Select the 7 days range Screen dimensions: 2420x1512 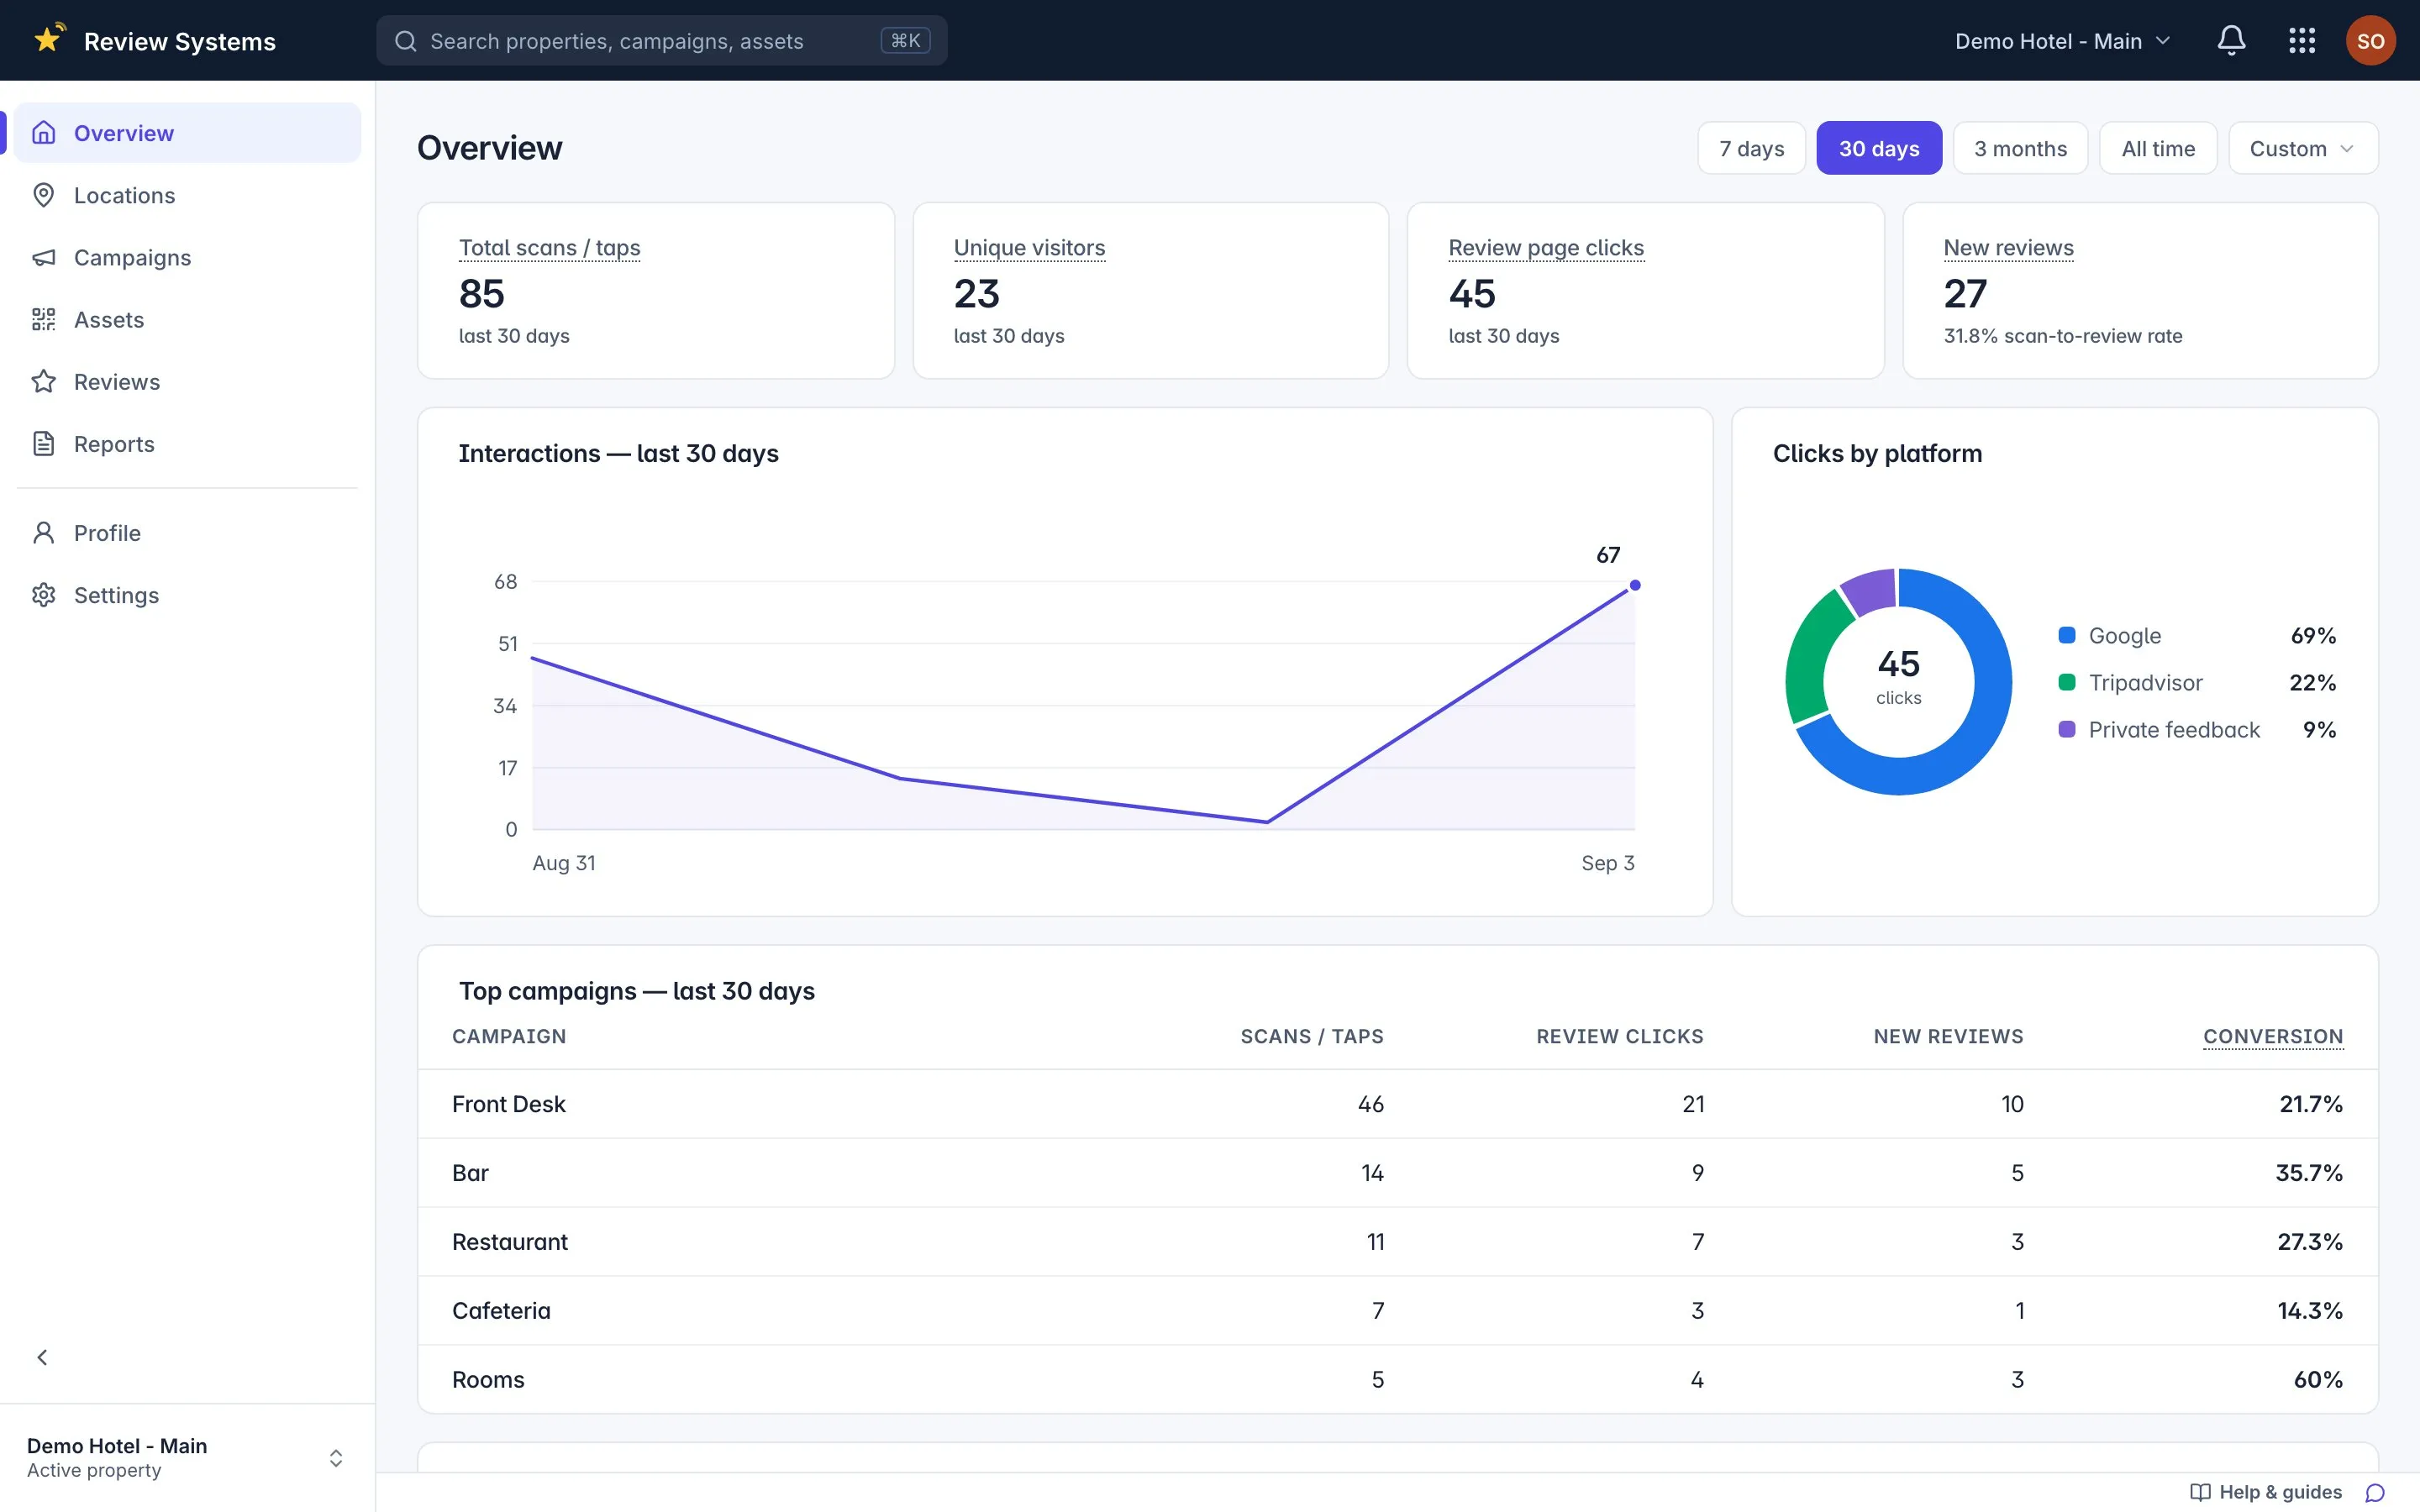1751,148
